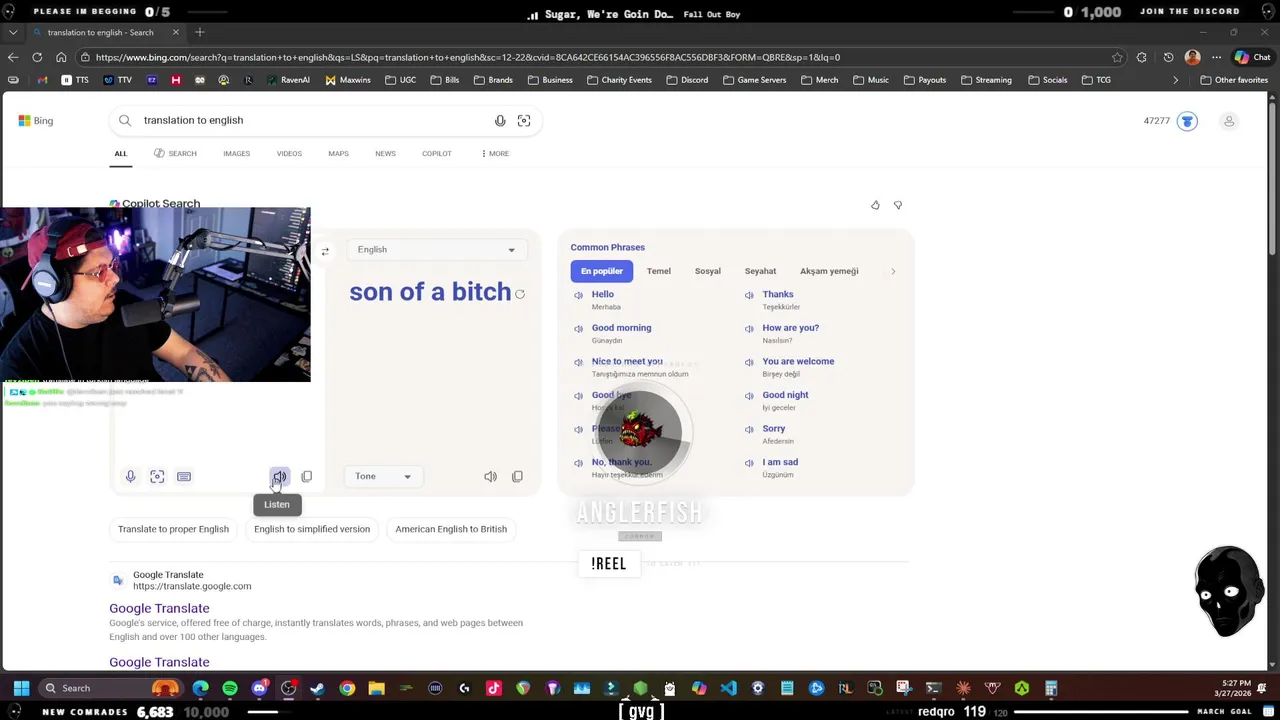Switch to the COPILOT tab

click(436, 153)
